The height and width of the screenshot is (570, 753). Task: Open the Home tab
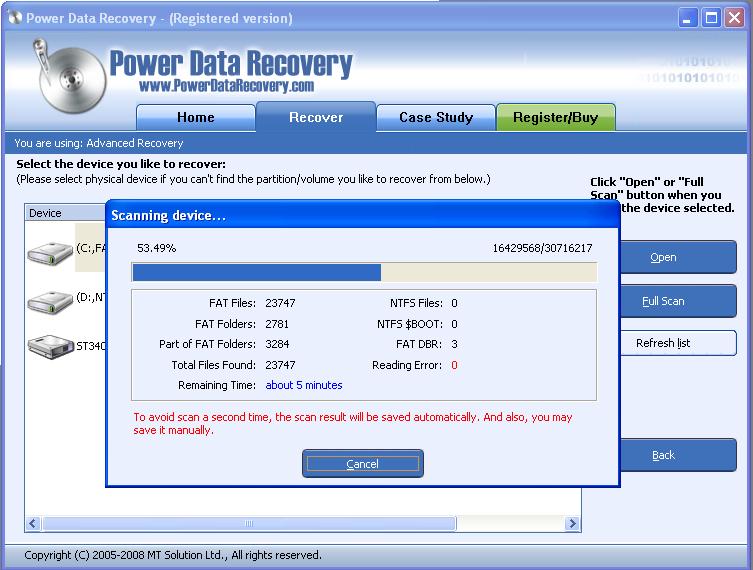(x=195, y=118)
